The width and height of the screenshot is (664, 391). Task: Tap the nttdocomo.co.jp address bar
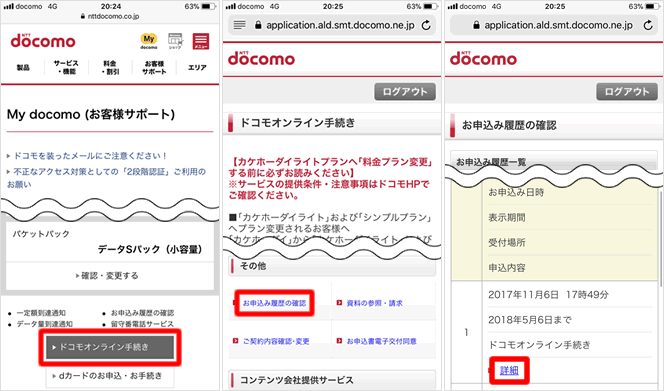click(110, 16)
